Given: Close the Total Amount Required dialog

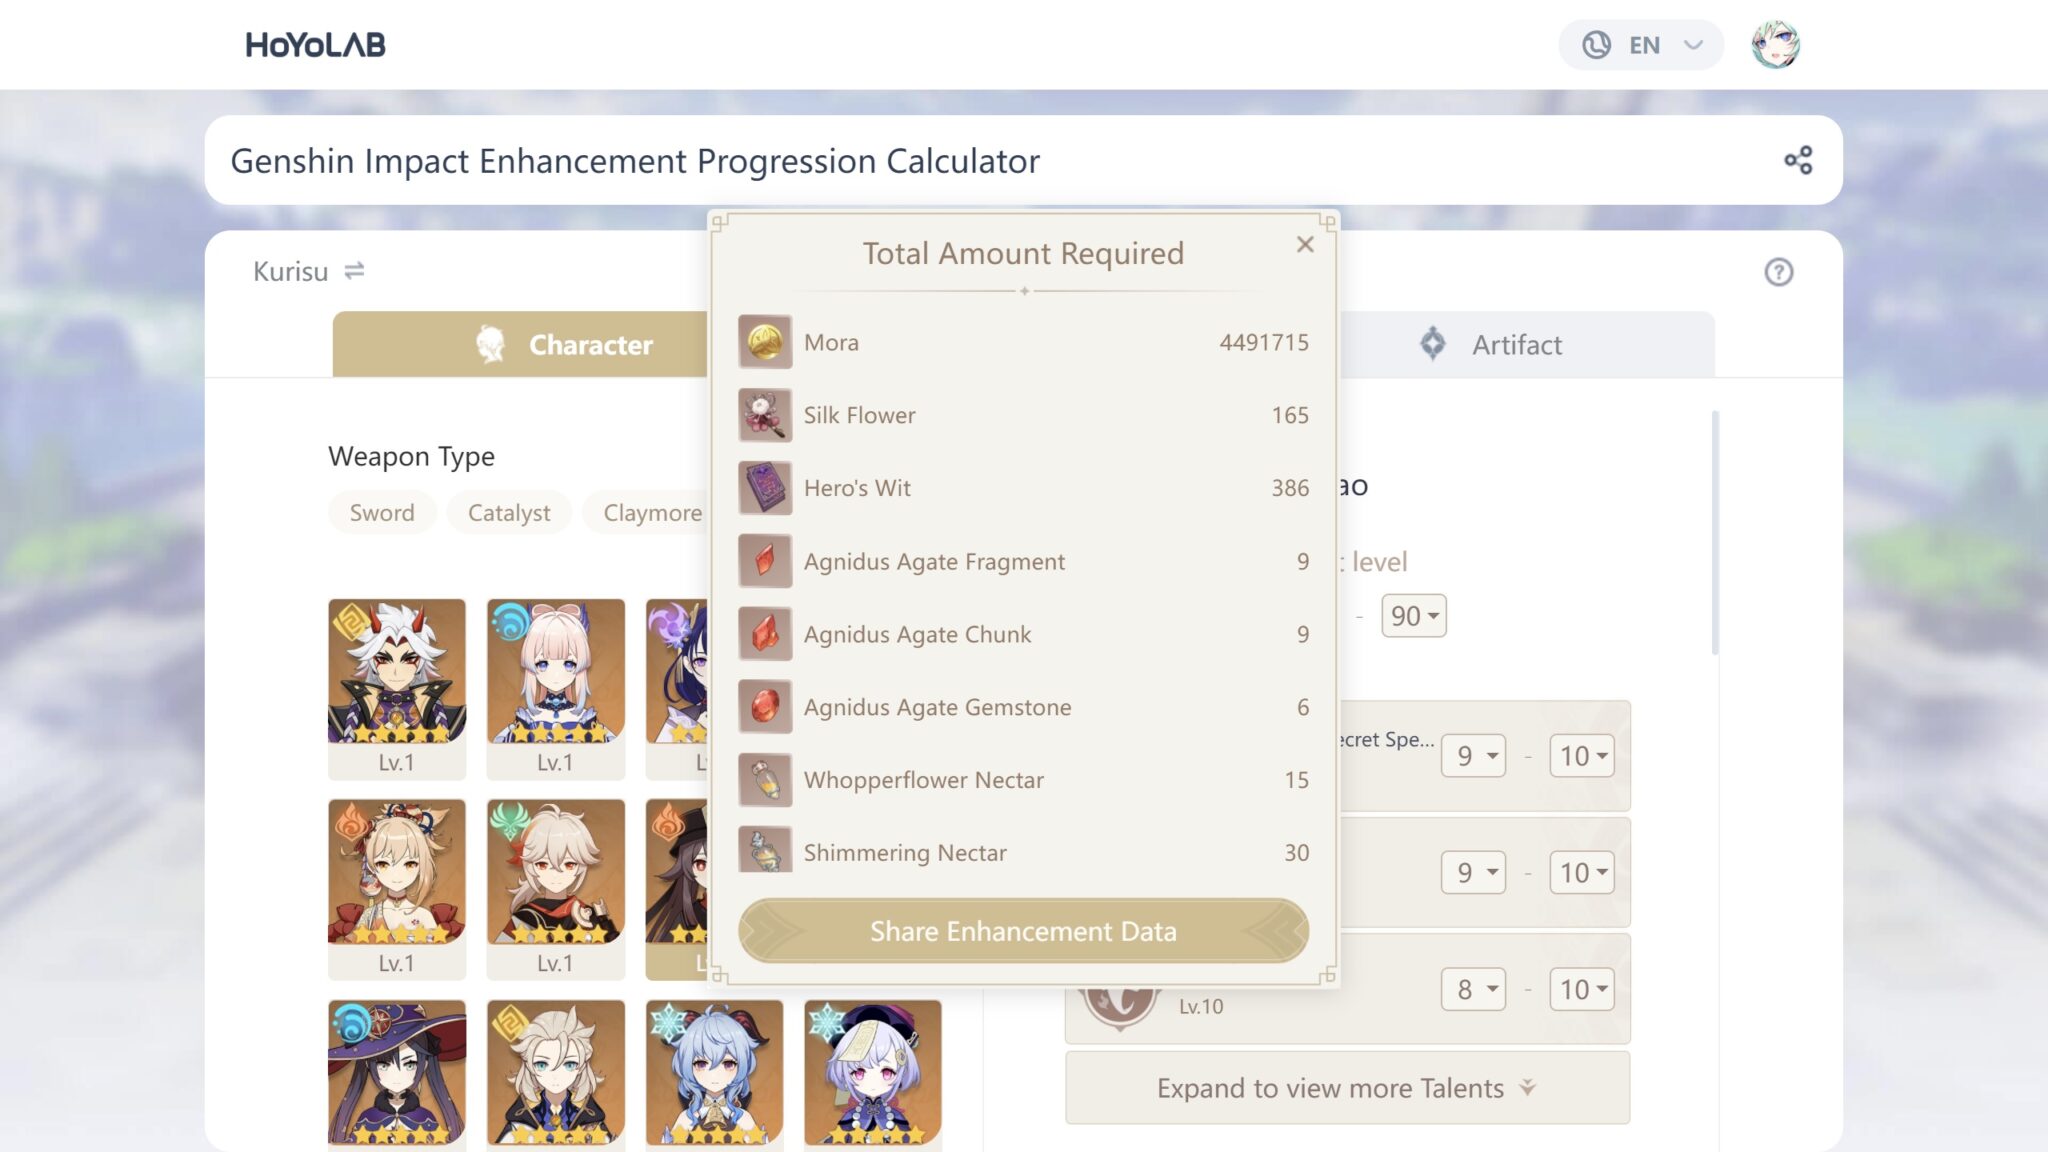Looking at the screenshot, I should [1305, 245].
